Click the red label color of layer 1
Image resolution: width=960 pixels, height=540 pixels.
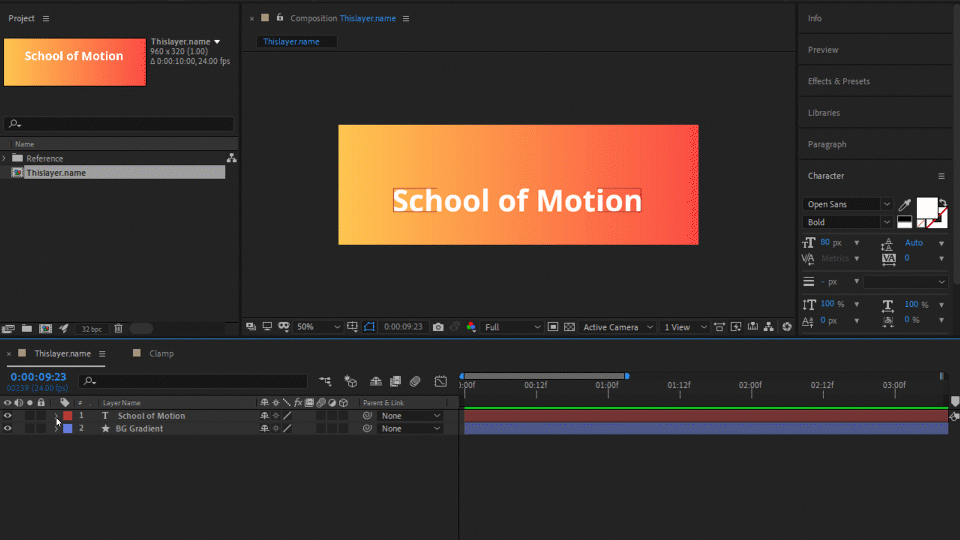pyautogui.click(x=68, y=416)
